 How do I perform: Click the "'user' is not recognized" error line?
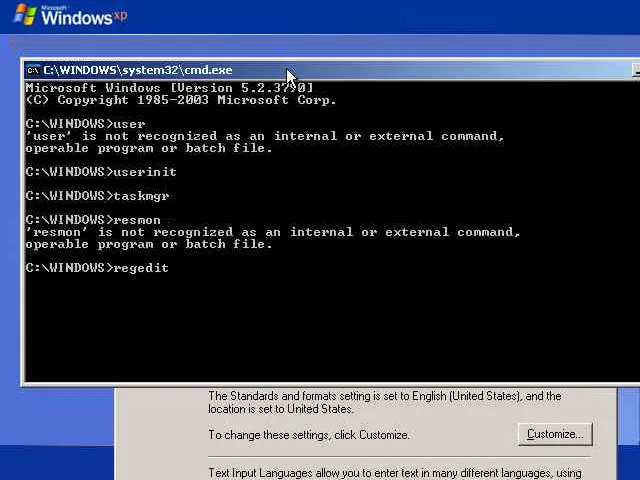265,136
